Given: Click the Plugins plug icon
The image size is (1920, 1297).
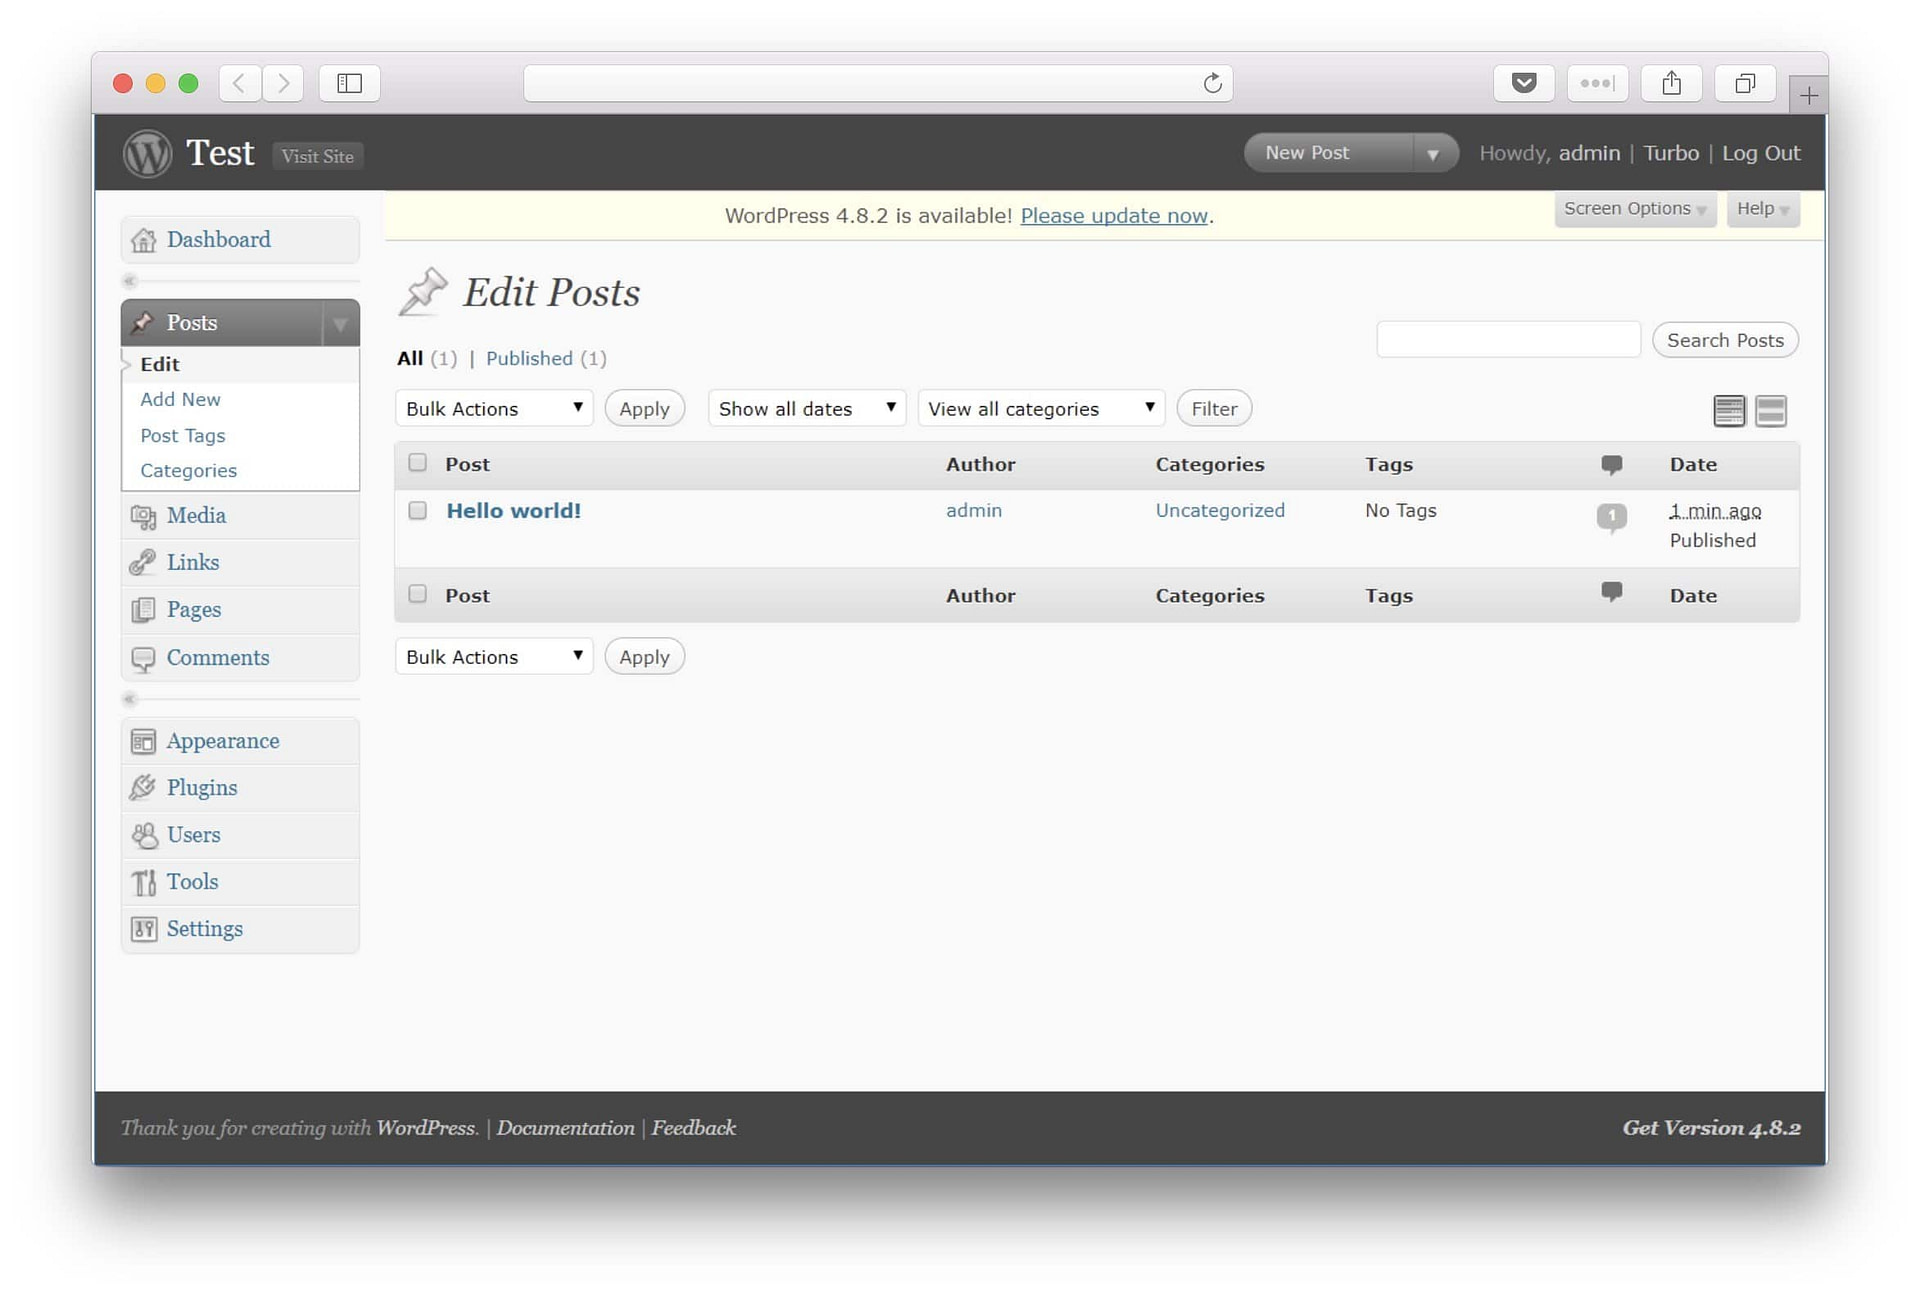Looking at the screenshot, I should [x=143, y=788].
